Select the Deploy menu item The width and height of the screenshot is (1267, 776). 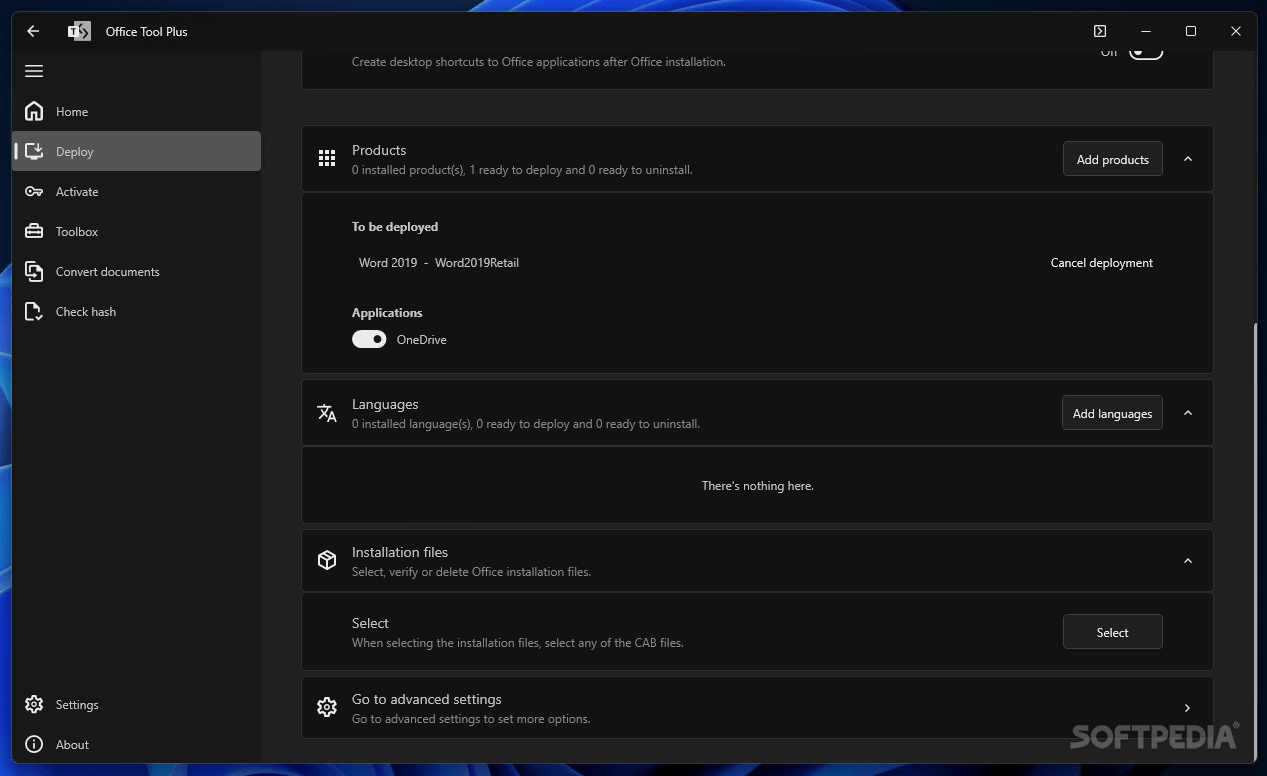click(x=136, y=151)
